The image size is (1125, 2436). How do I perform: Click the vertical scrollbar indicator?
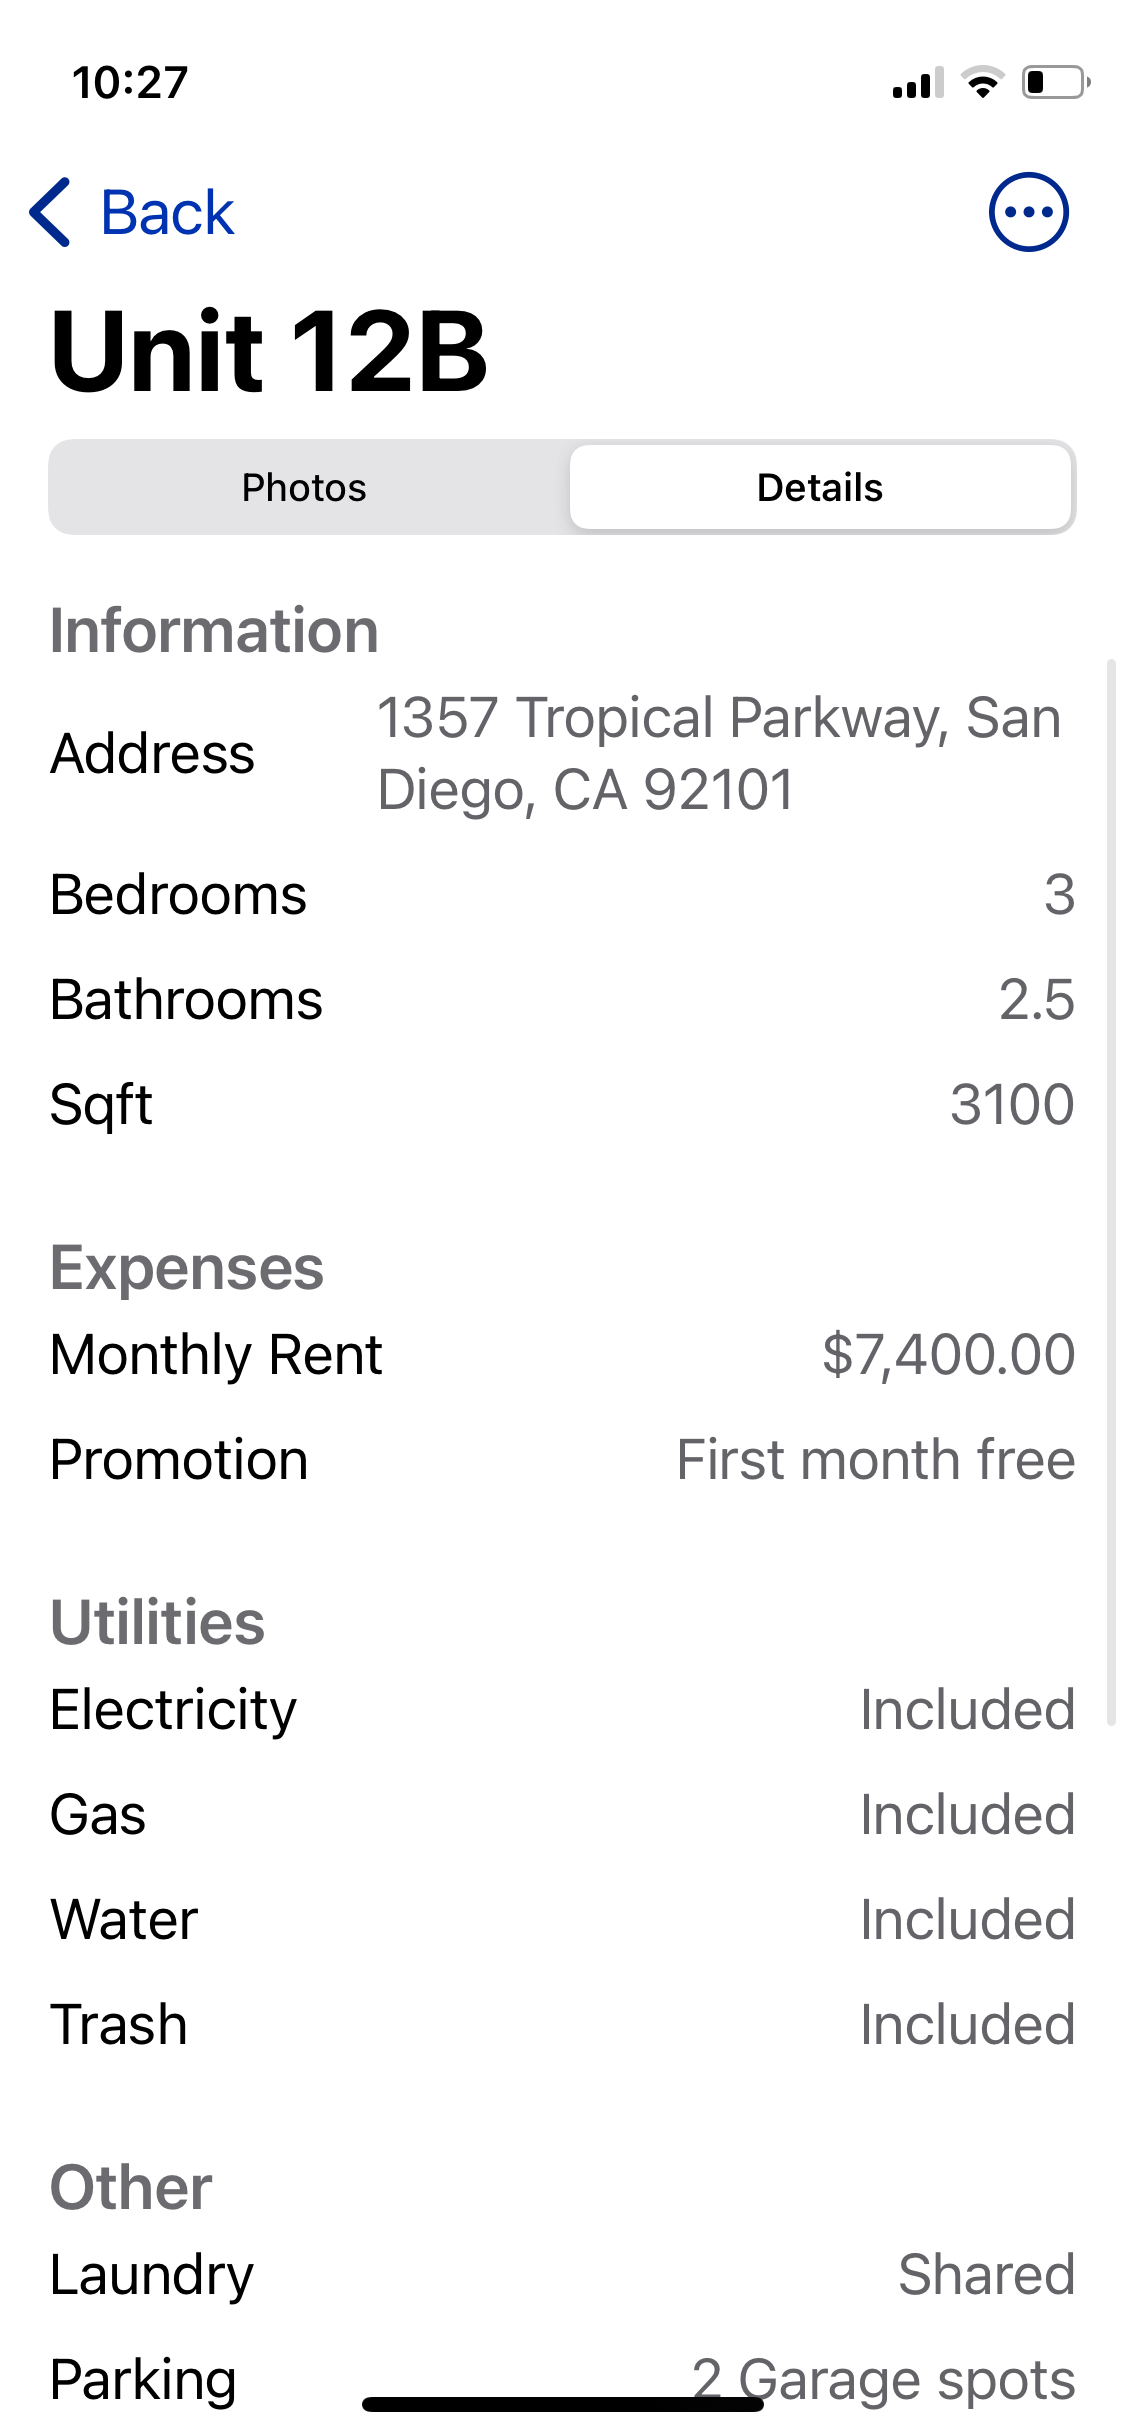coord(1111,1190)
